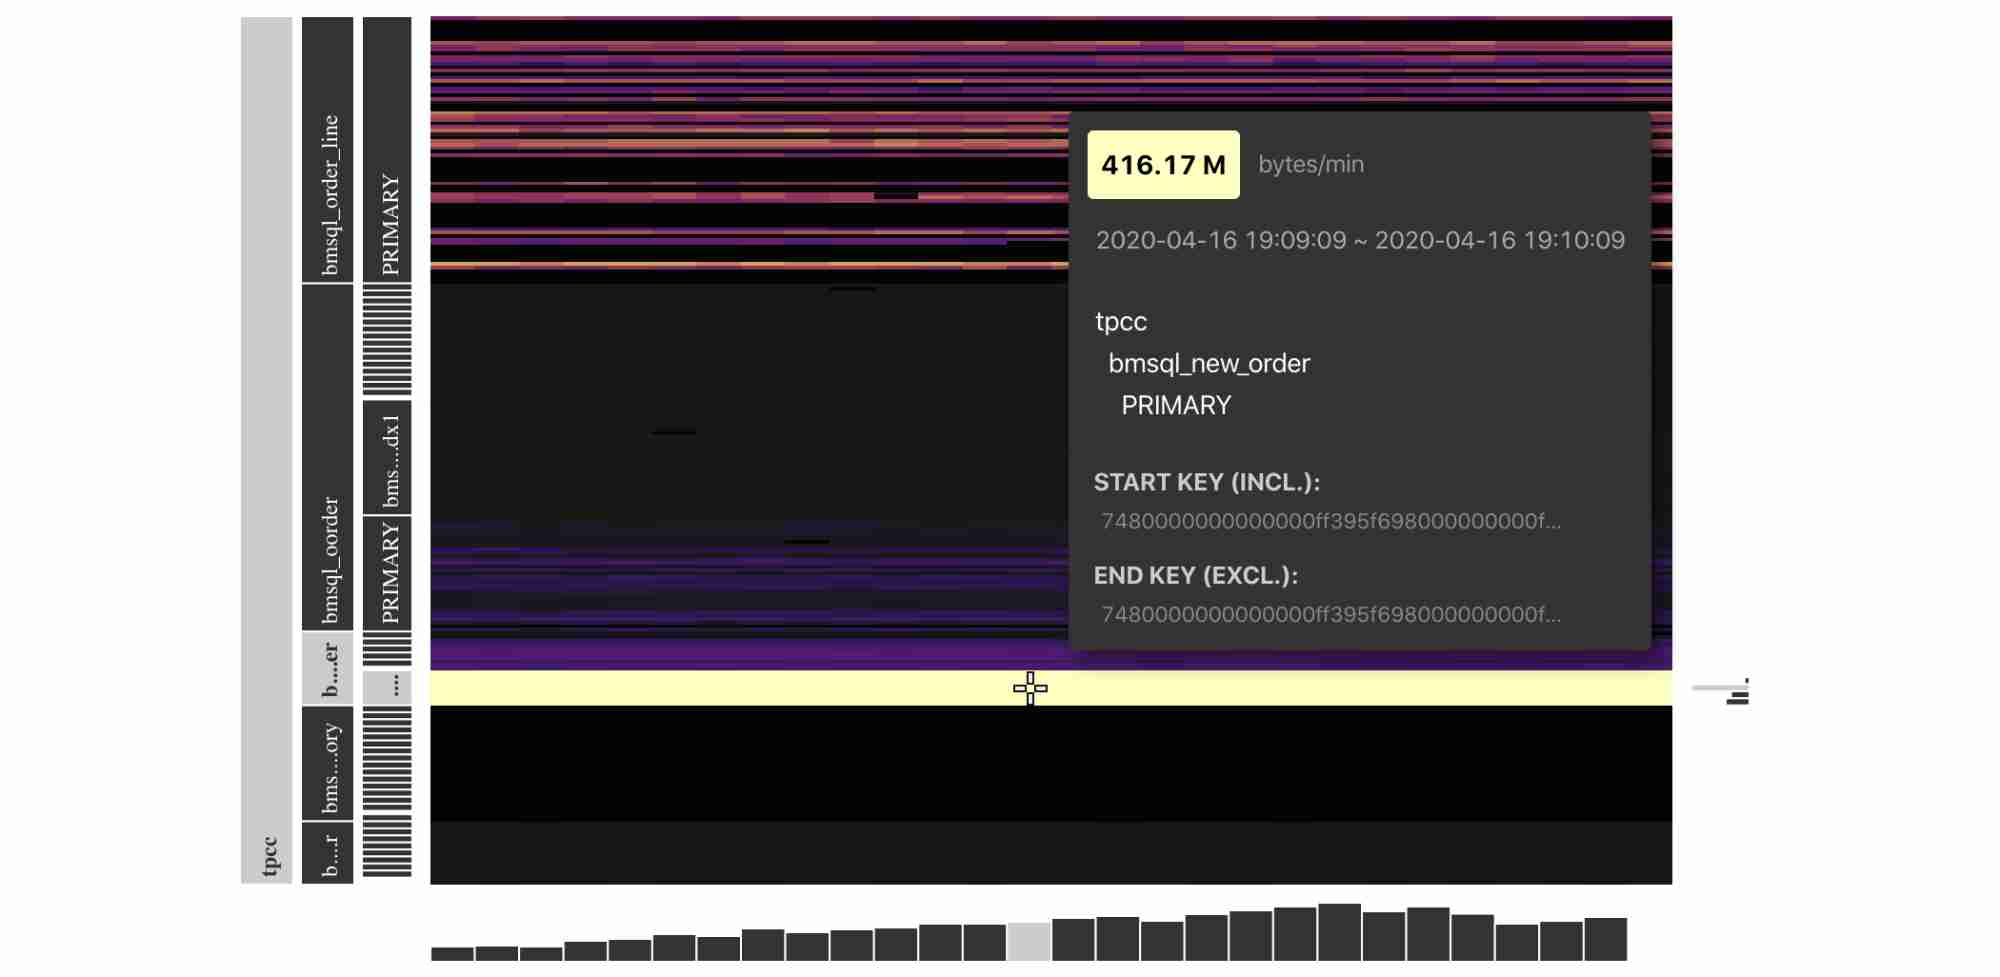This screenshot has height=977, width=2000.
Task: Click tpcc in the tooltip
Action: pos(1121,322)
